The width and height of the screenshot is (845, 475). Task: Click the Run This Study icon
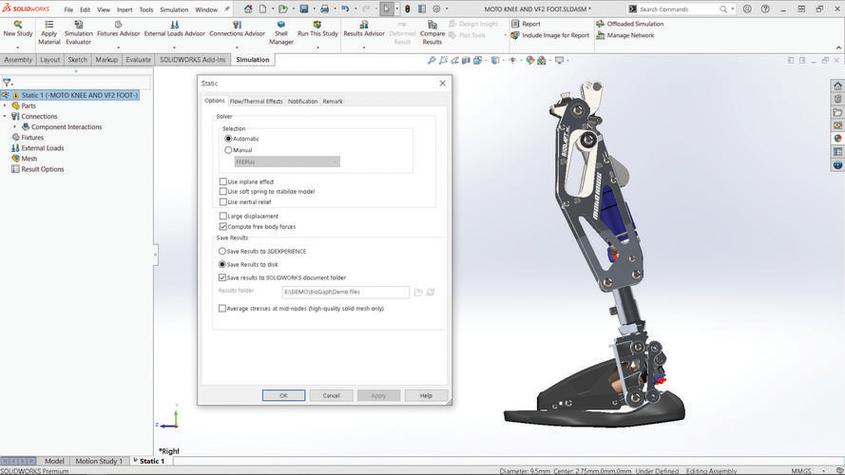click(x=317, y=25)
